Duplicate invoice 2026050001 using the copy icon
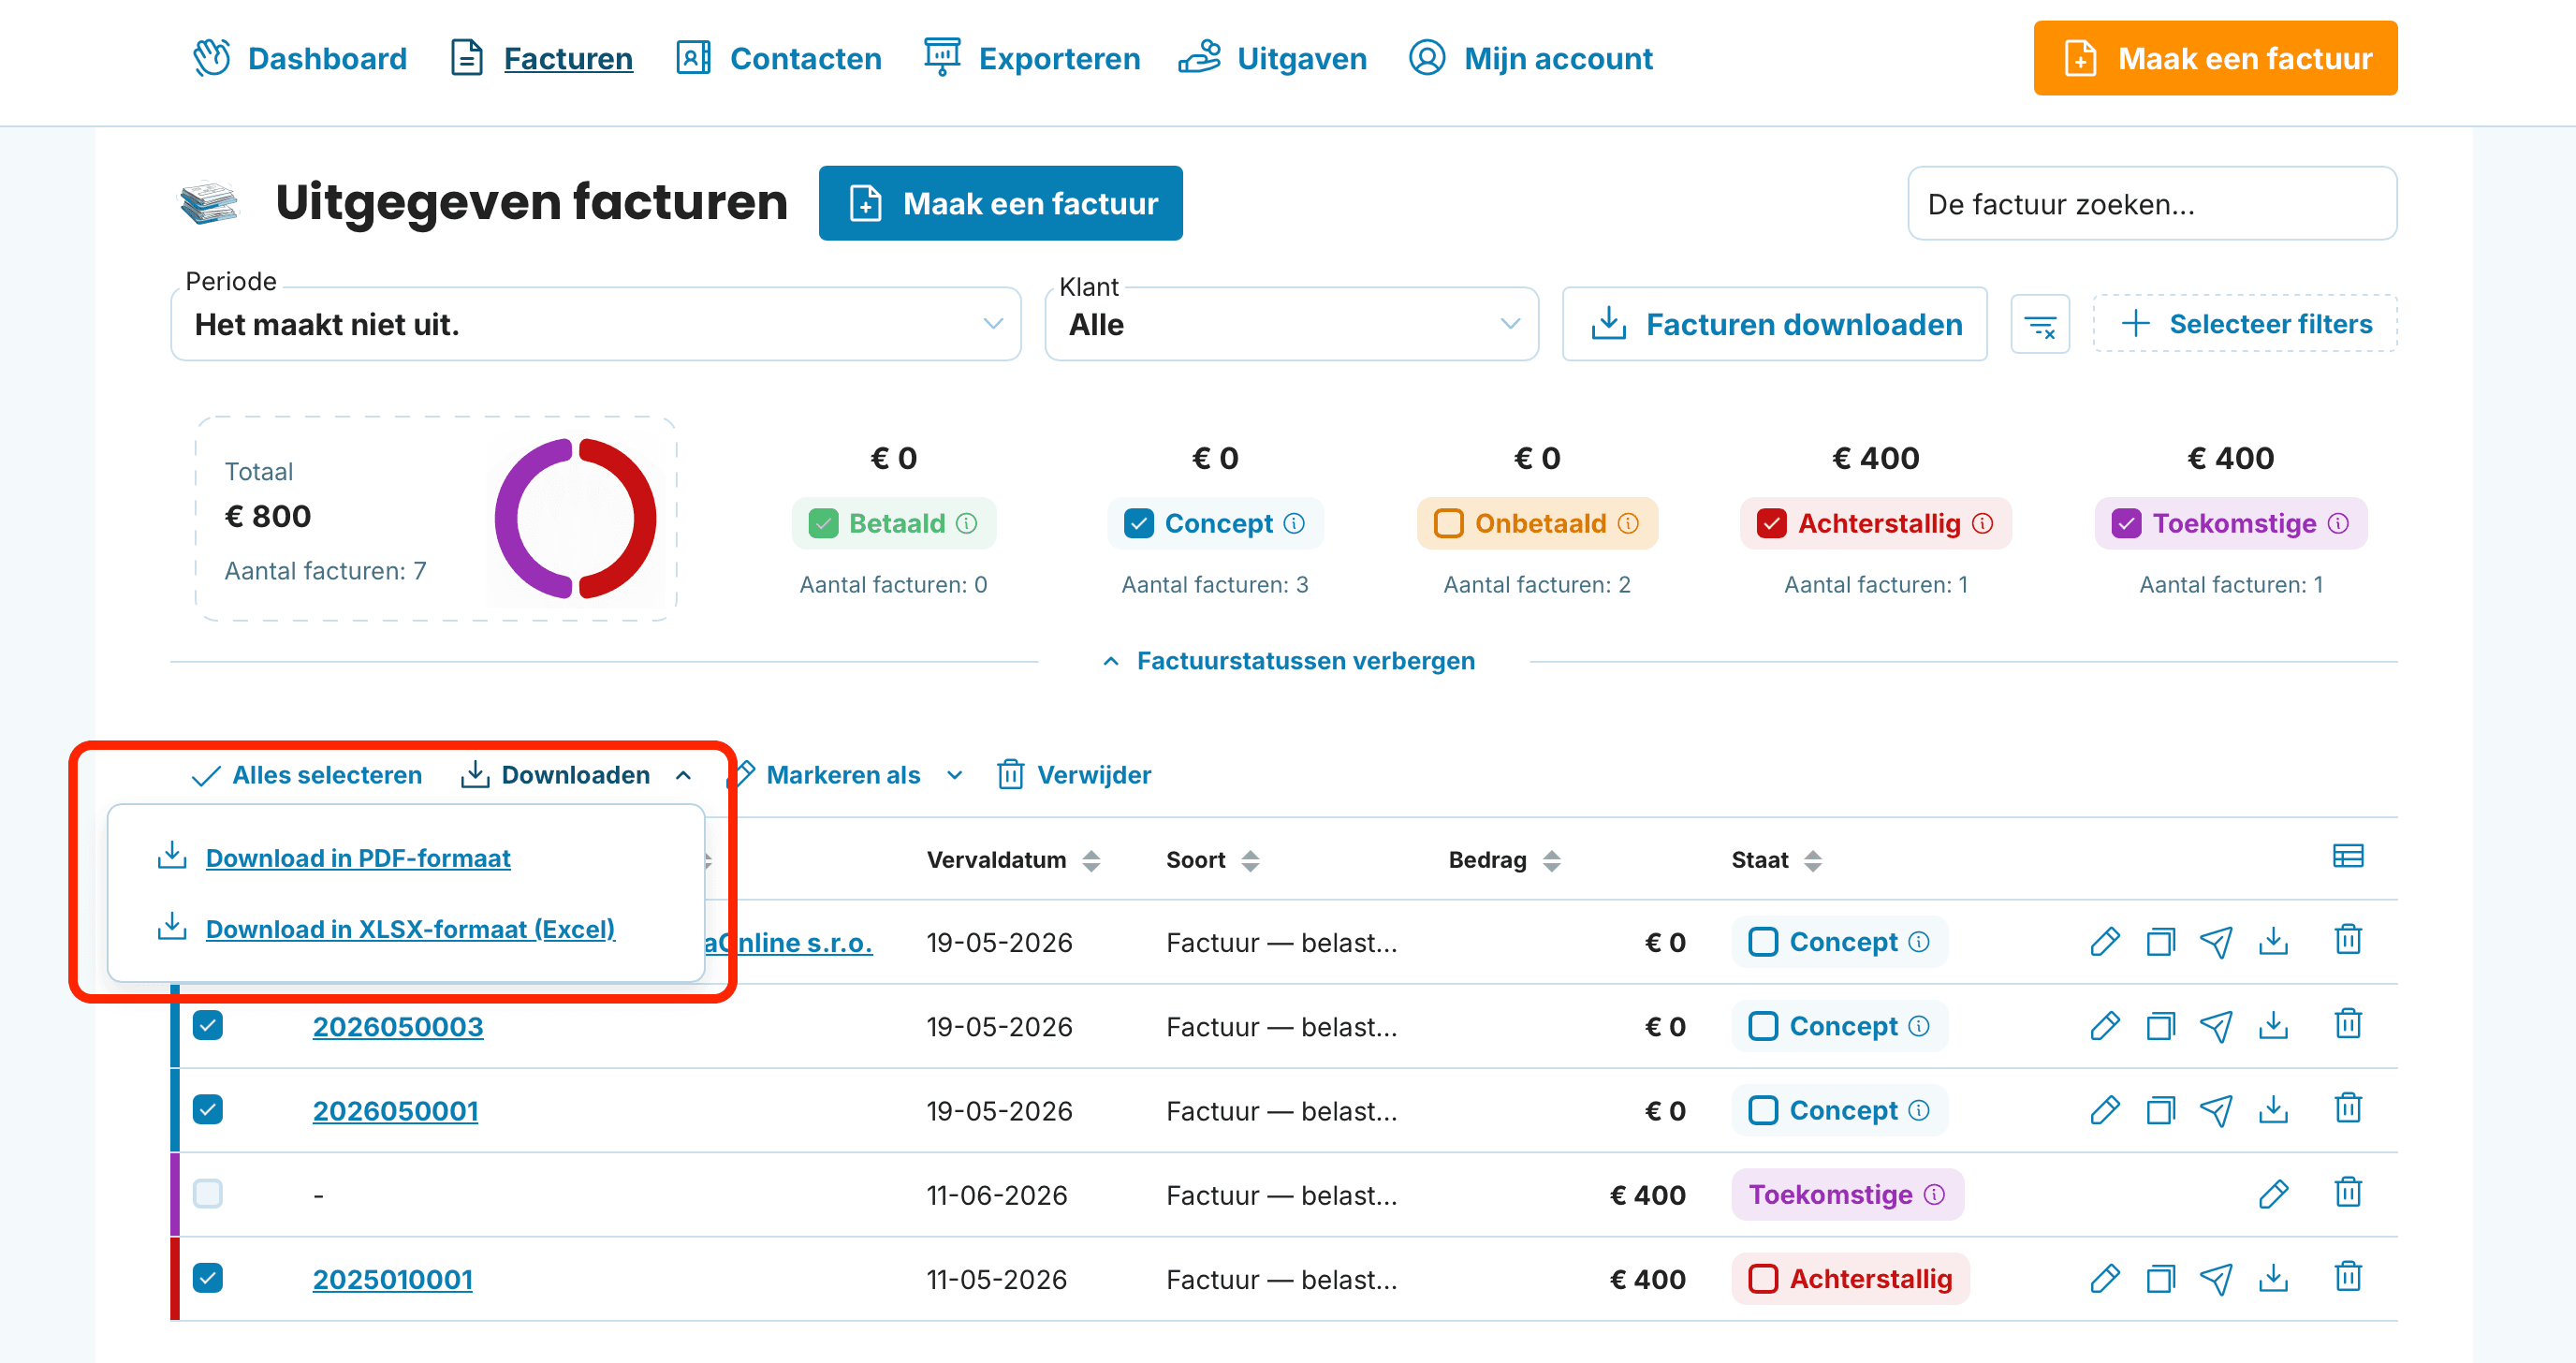 (x=2160, y=1110)
